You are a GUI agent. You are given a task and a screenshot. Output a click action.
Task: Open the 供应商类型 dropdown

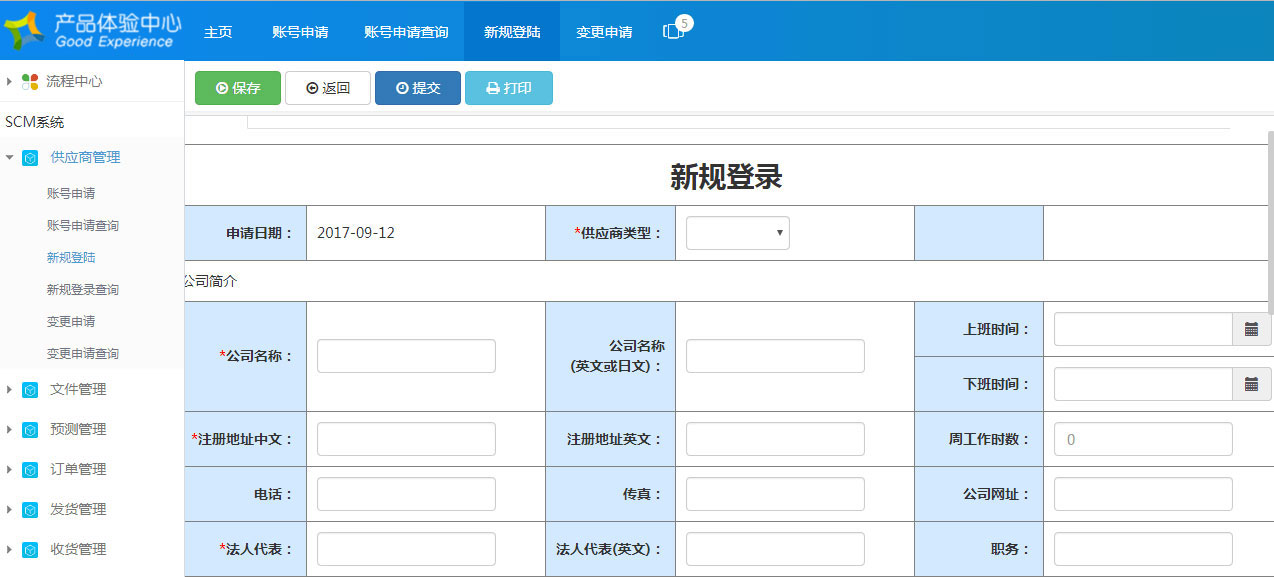click(738, 233)
